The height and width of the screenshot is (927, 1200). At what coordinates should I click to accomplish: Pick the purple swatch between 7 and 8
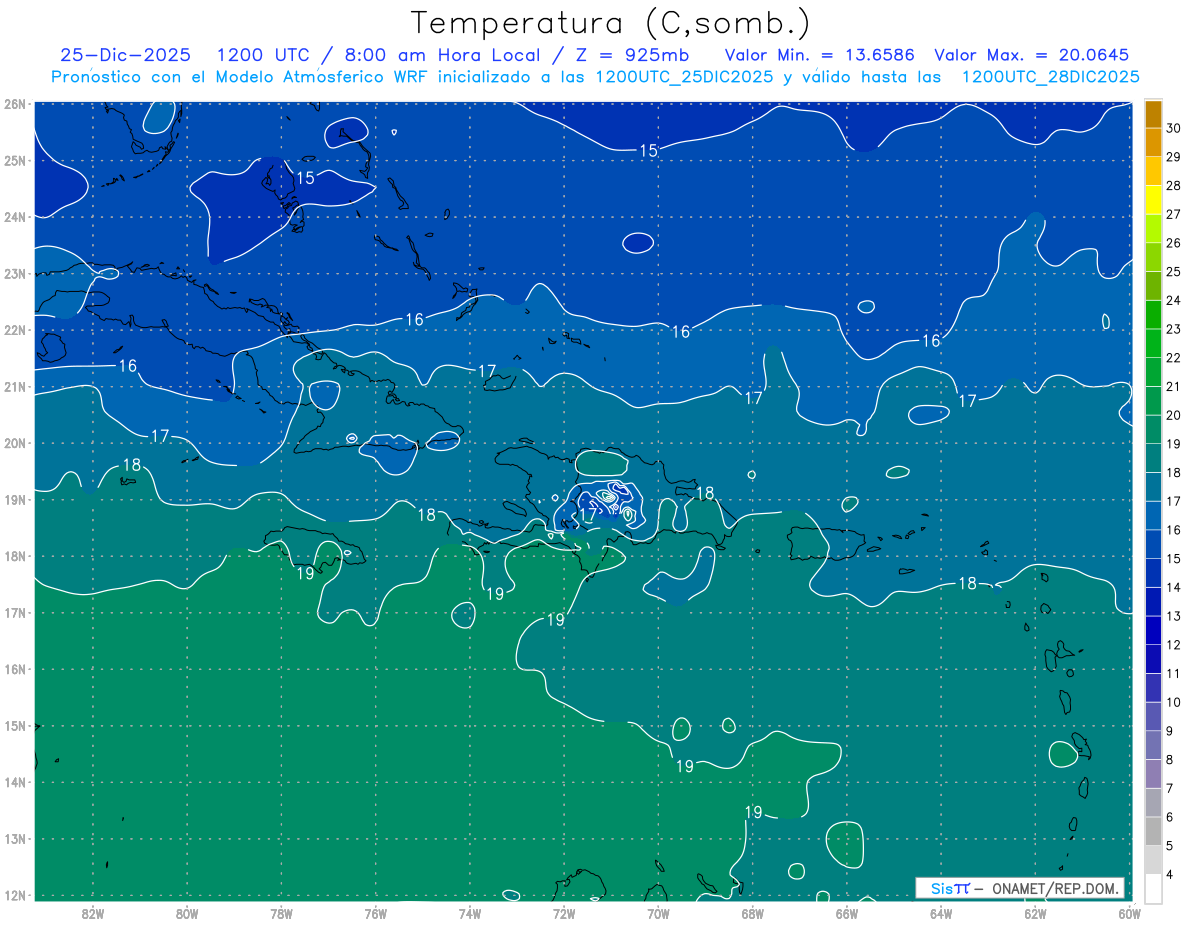[x=1153, y=774]
